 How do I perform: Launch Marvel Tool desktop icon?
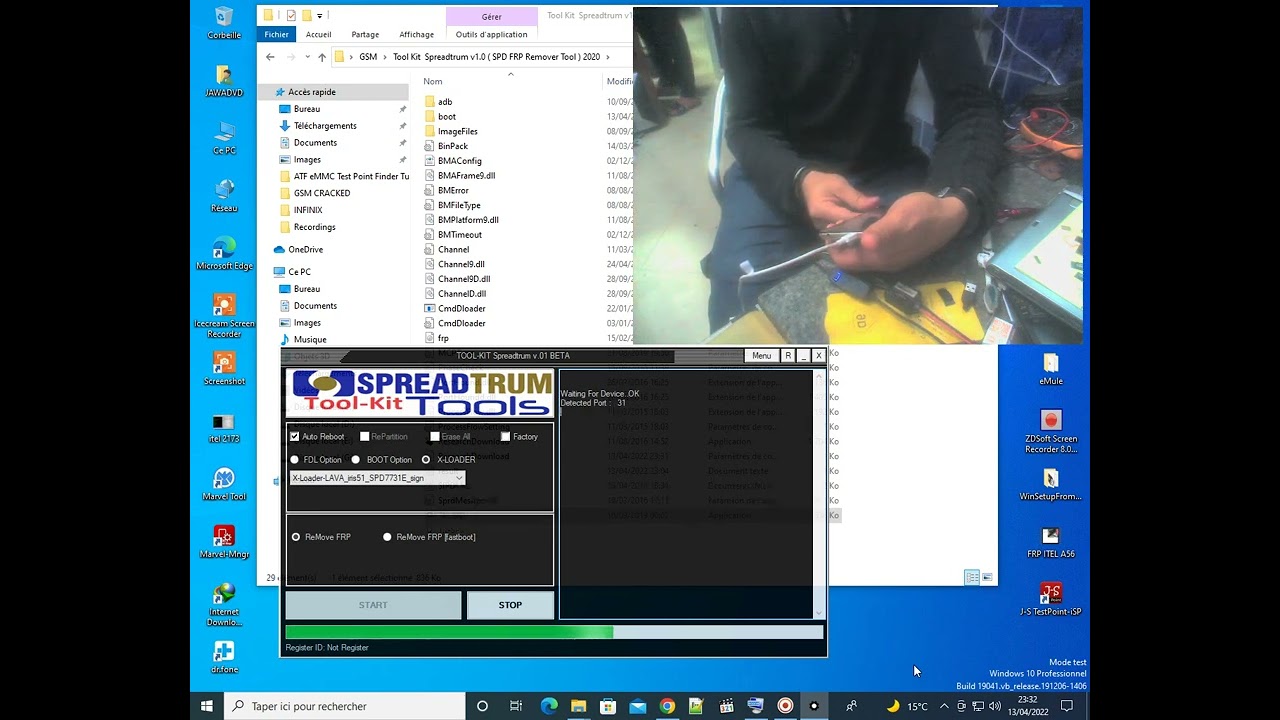pyautogui.click(x=224, y=485)
